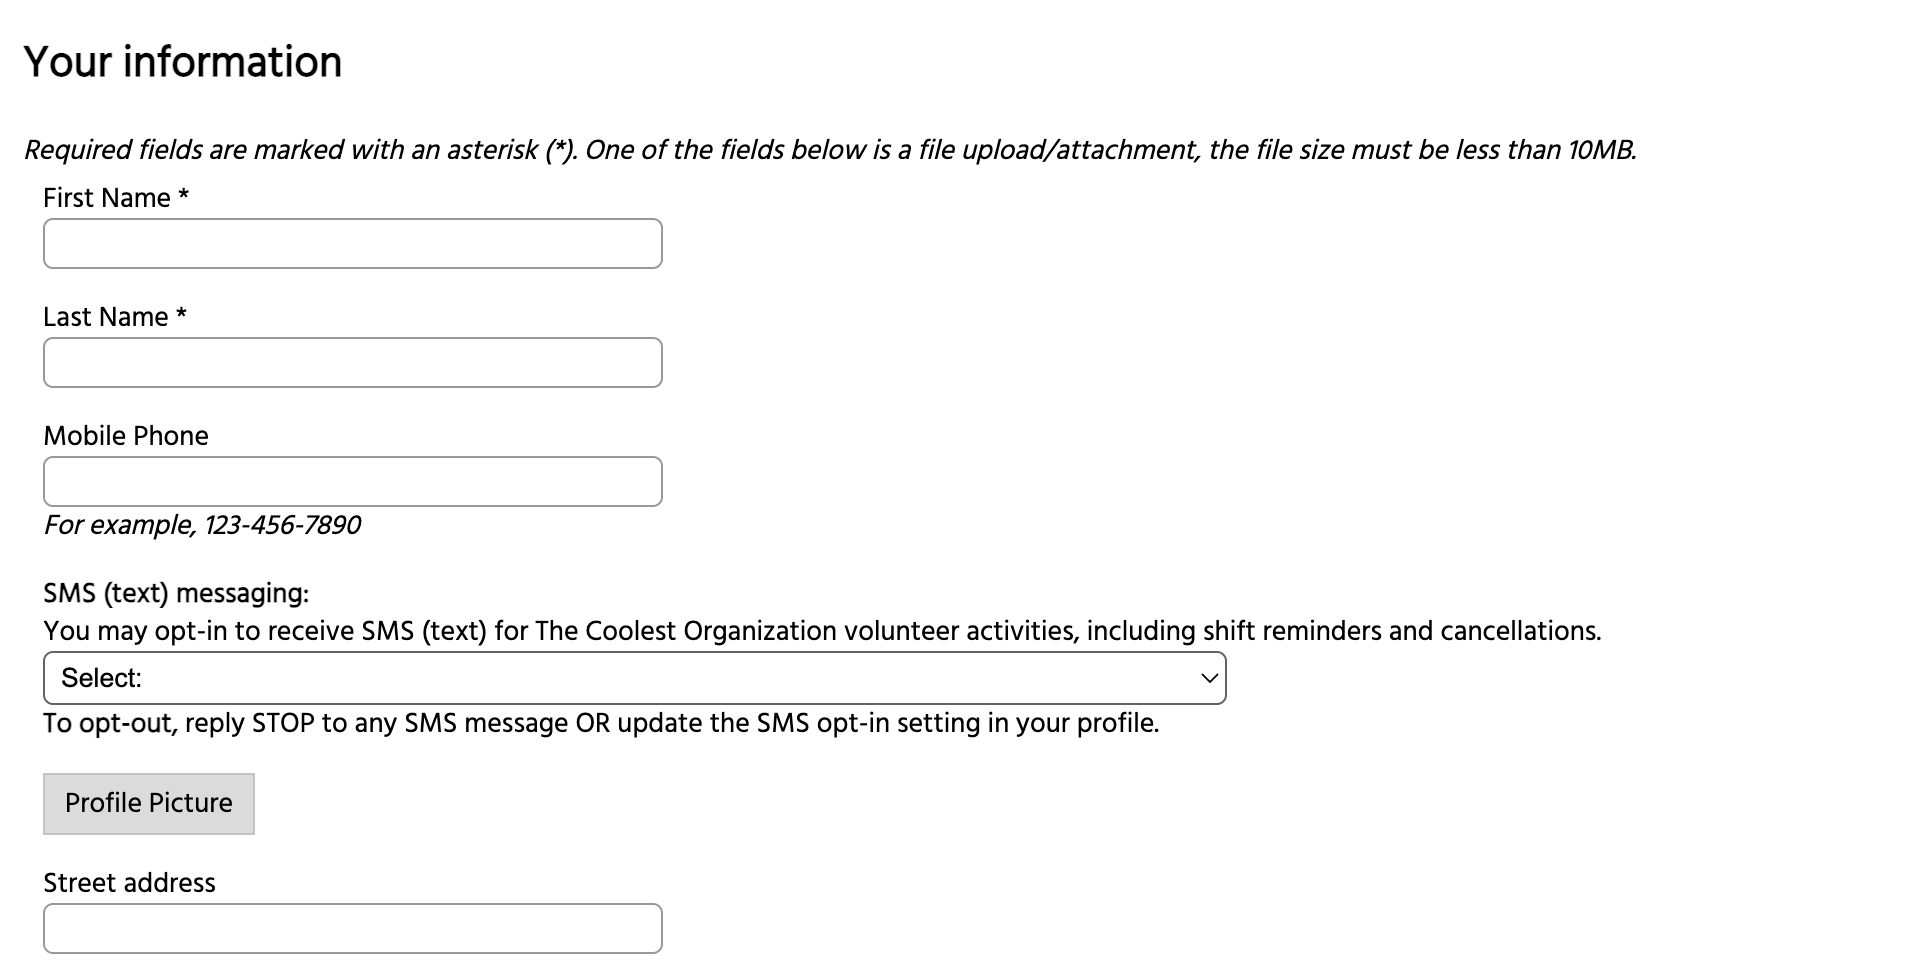Select the Street address input box
Viewport: 1926px width, 978px height.
(352, 929)
